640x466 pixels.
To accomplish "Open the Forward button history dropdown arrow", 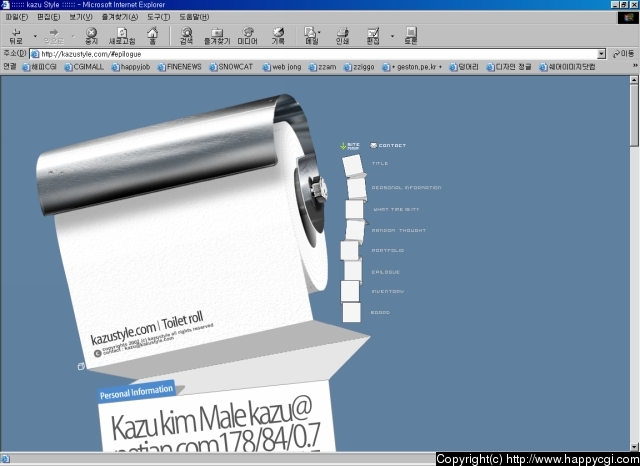I will (x=73, y=36).
